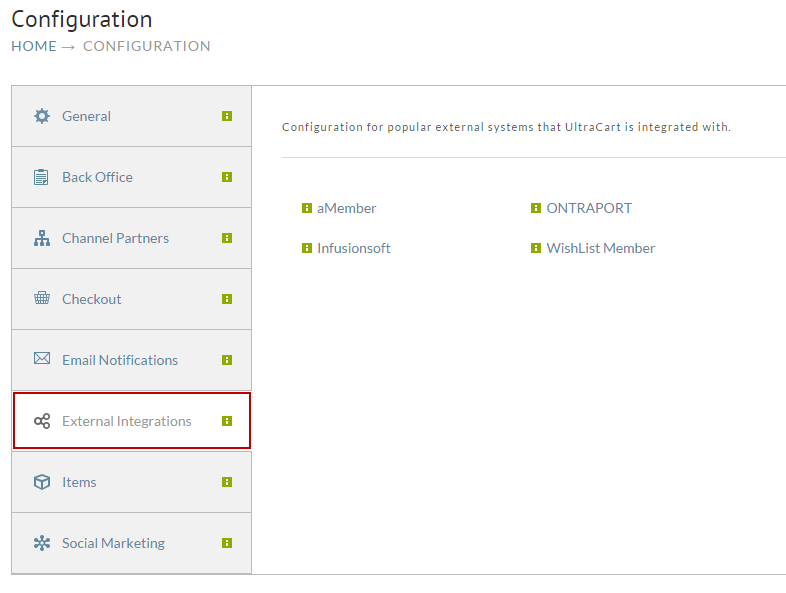Click the green info icon beside Items
This screenshot has height=593, width=786.
[227, 482]
